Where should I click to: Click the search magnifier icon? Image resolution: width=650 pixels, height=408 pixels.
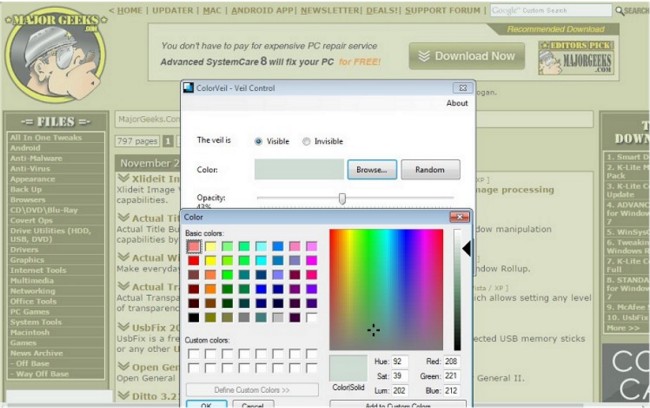(620, 11)
